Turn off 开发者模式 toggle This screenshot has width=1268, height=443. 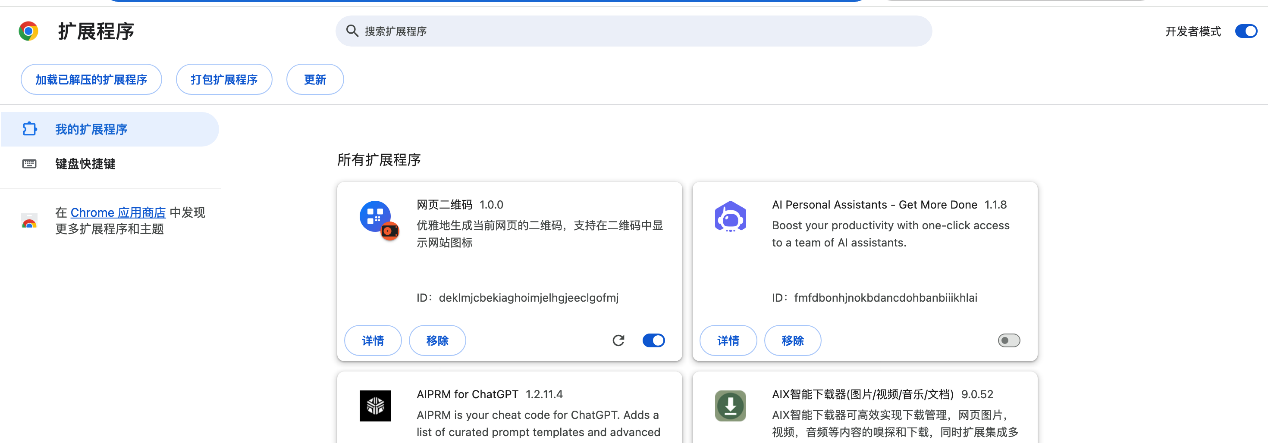pyautogui.click(x=1246, y=31)
